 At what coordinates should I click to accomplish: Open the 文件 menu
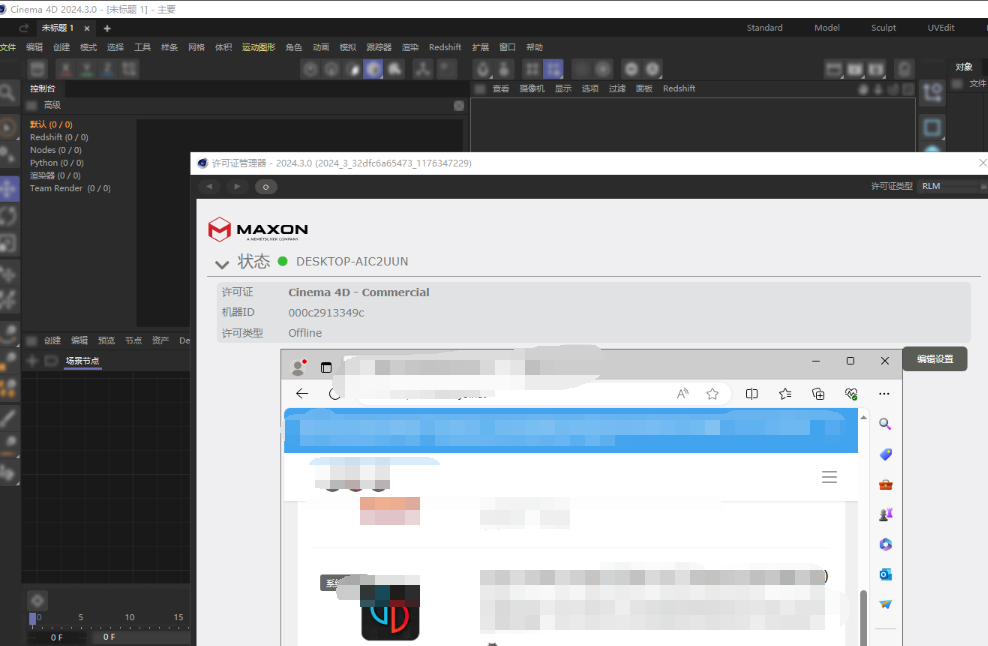(8, 47)
